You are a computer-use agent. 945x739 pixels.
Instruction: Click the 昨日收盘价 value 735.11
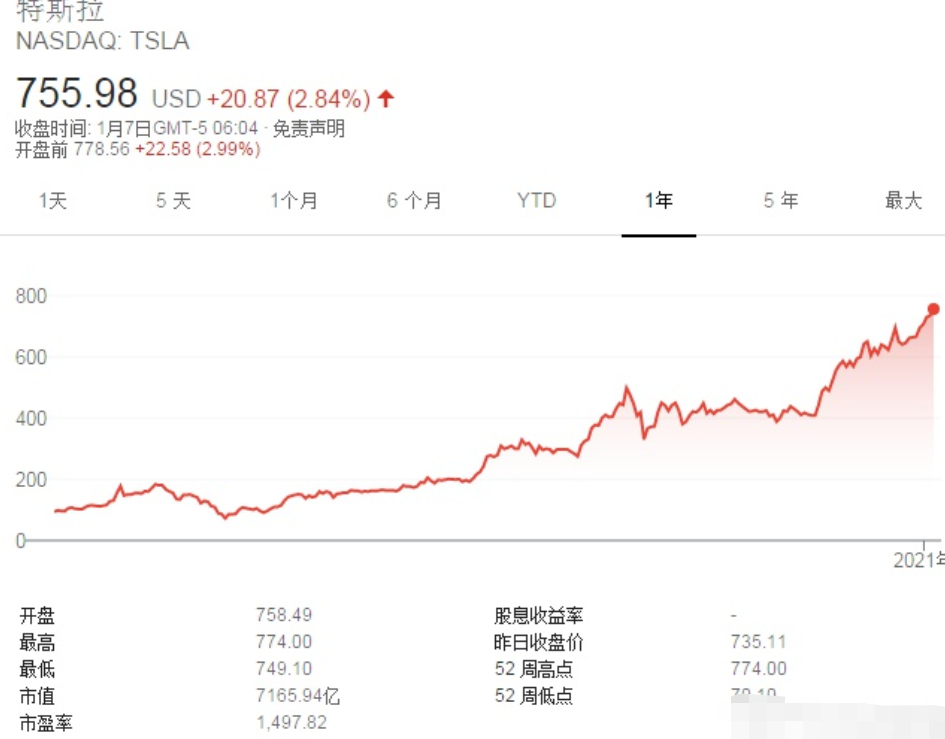(x=758, y=642)
